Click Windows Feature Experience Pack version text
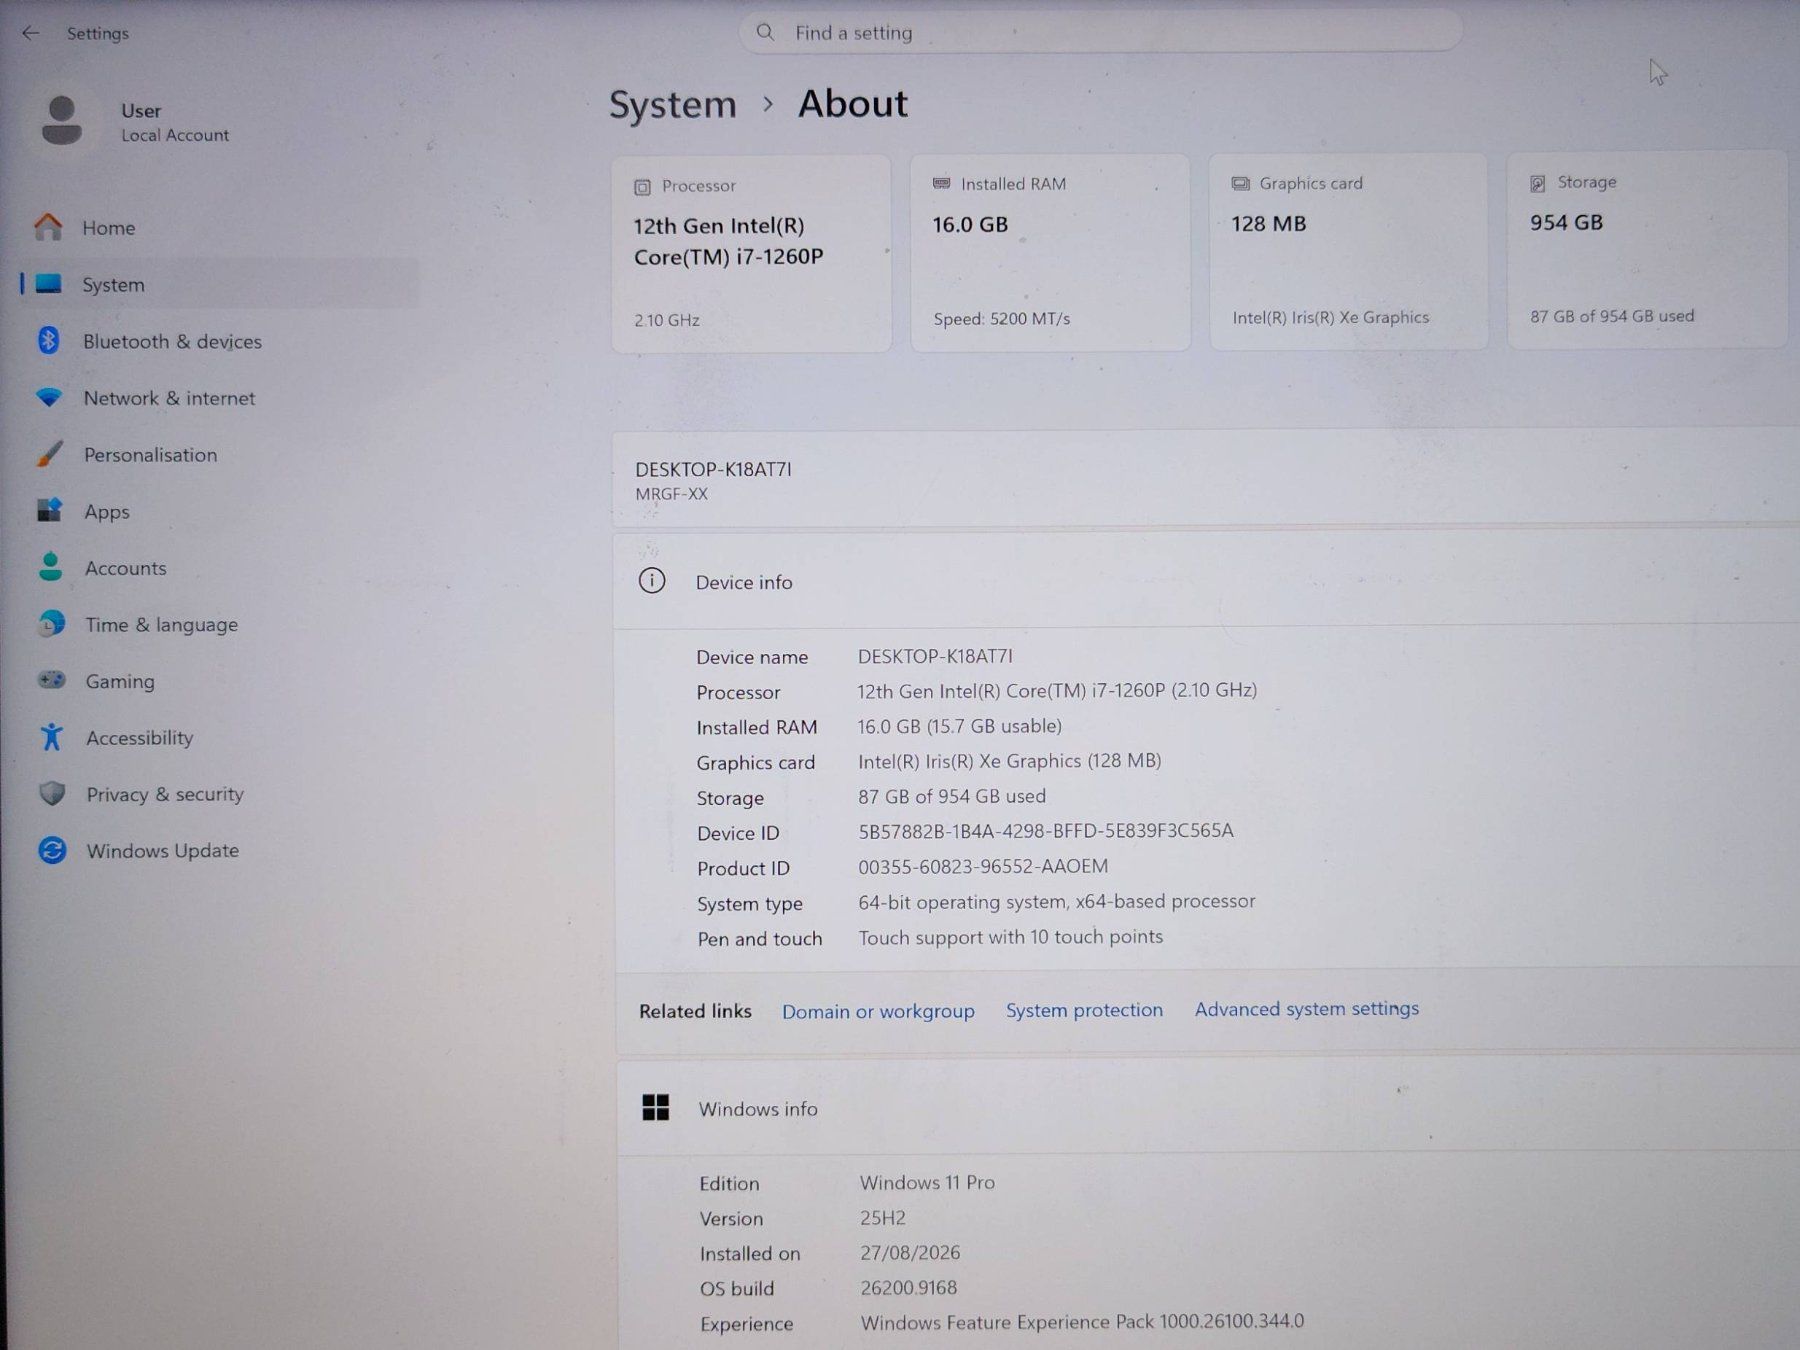Image resolution: width=1800 pixels, height=1350 pixels. [x=1083, y=1322]
